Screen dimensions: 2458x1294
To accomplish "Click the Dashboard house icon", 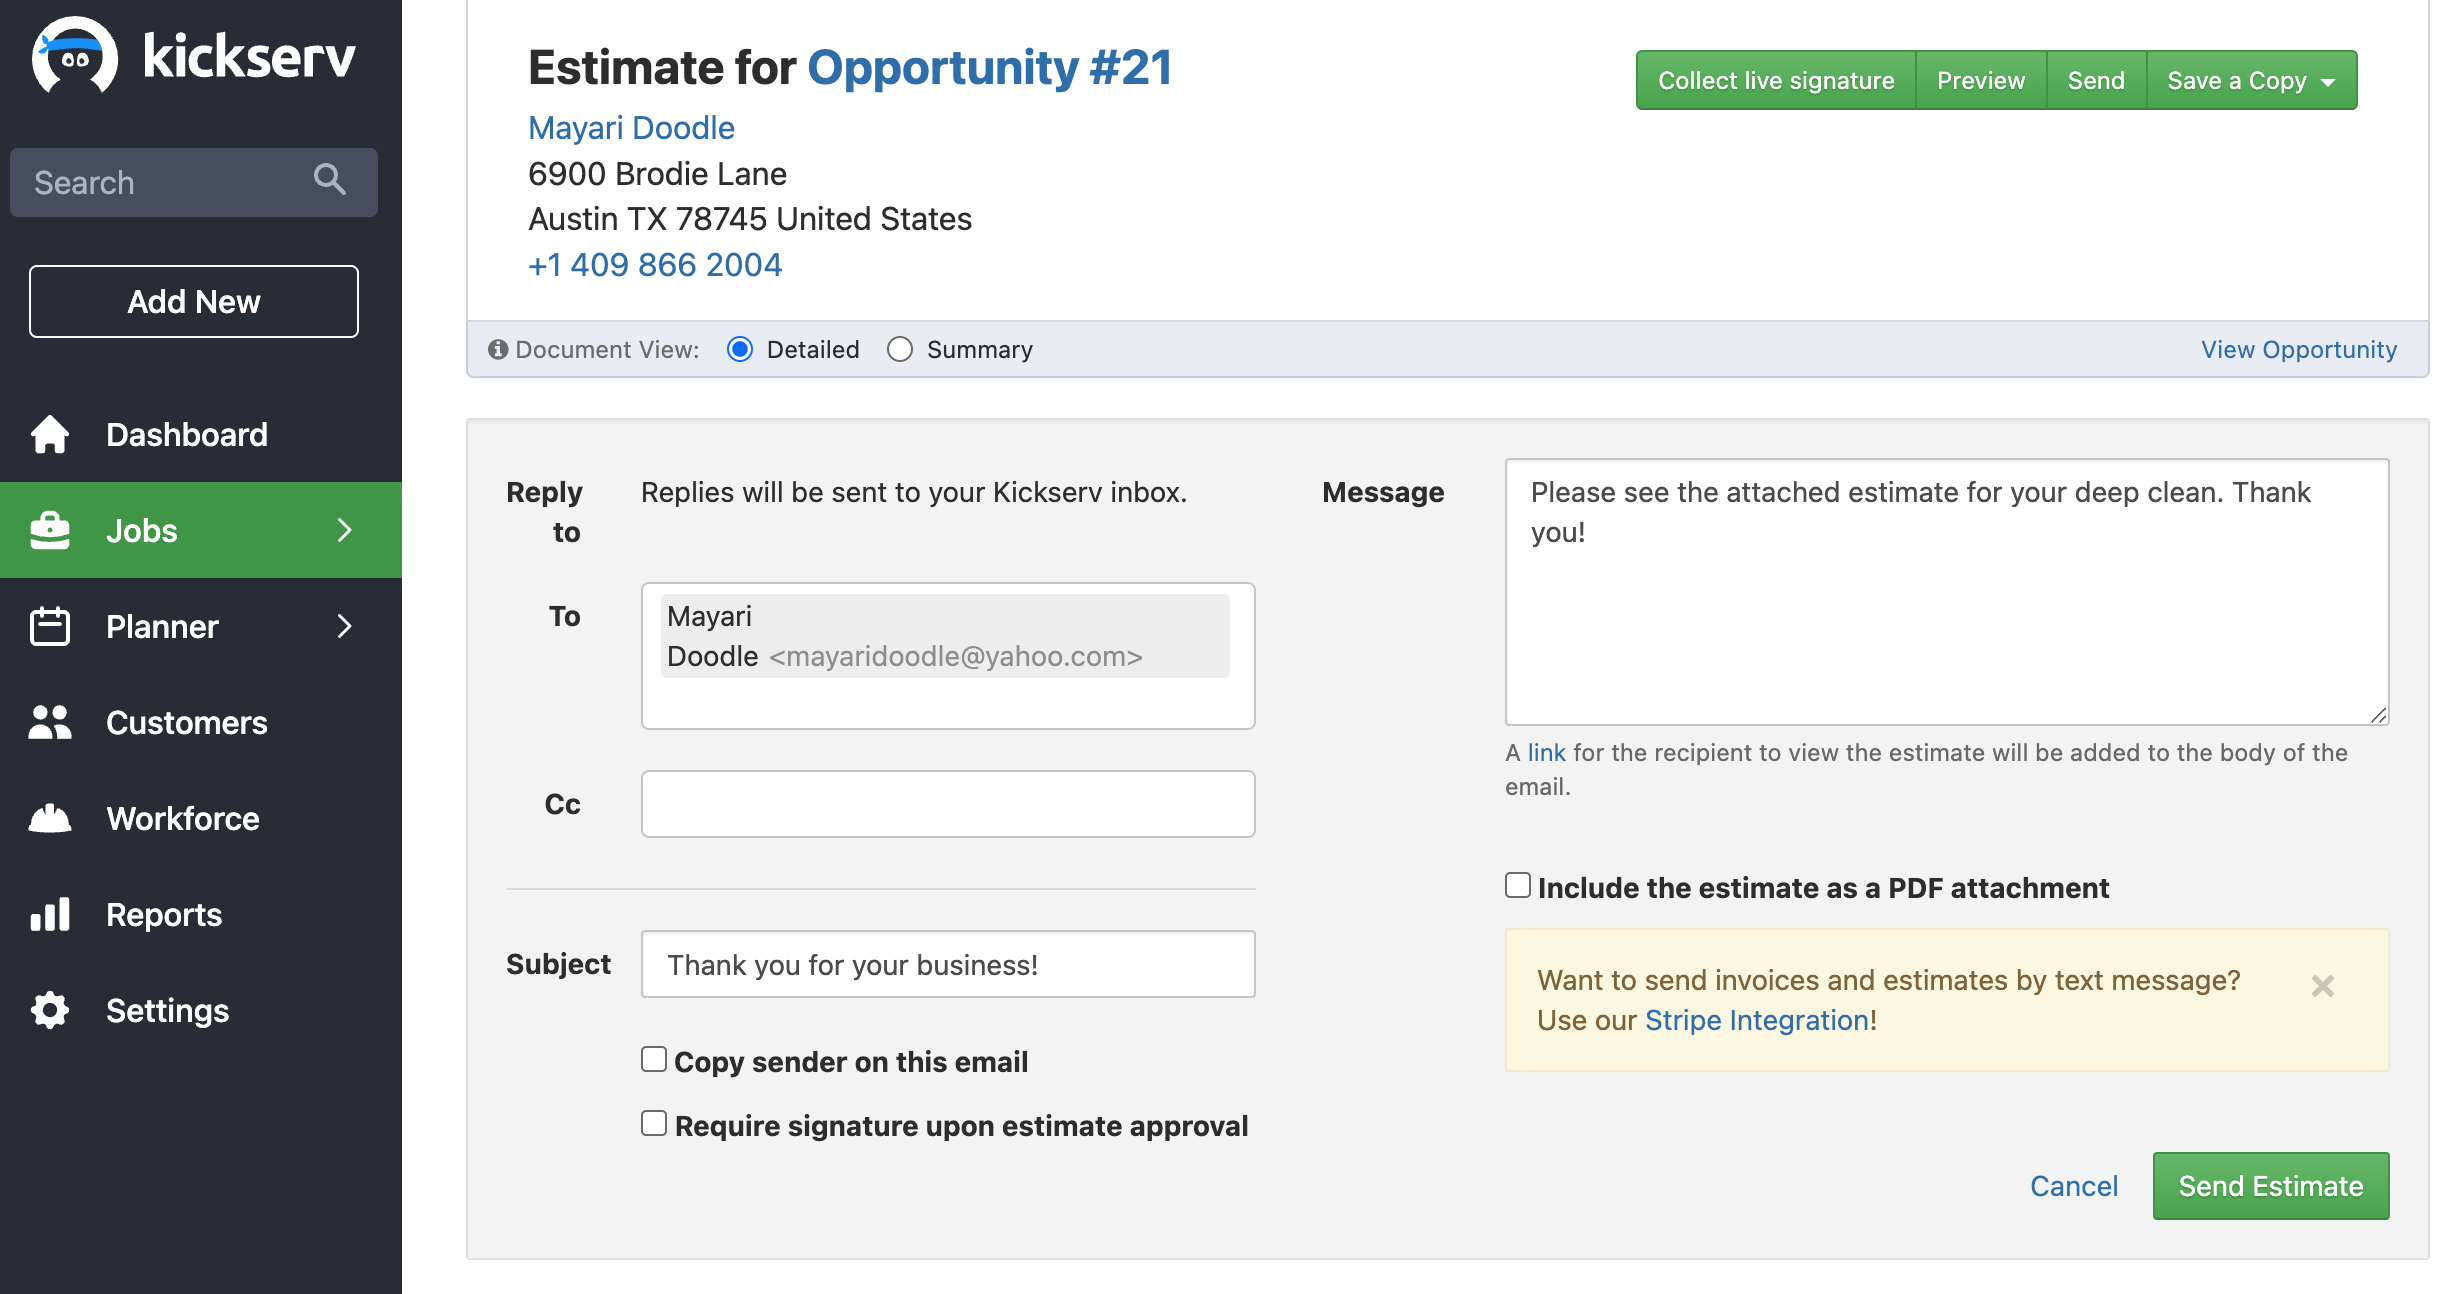I will coord(50,434).
